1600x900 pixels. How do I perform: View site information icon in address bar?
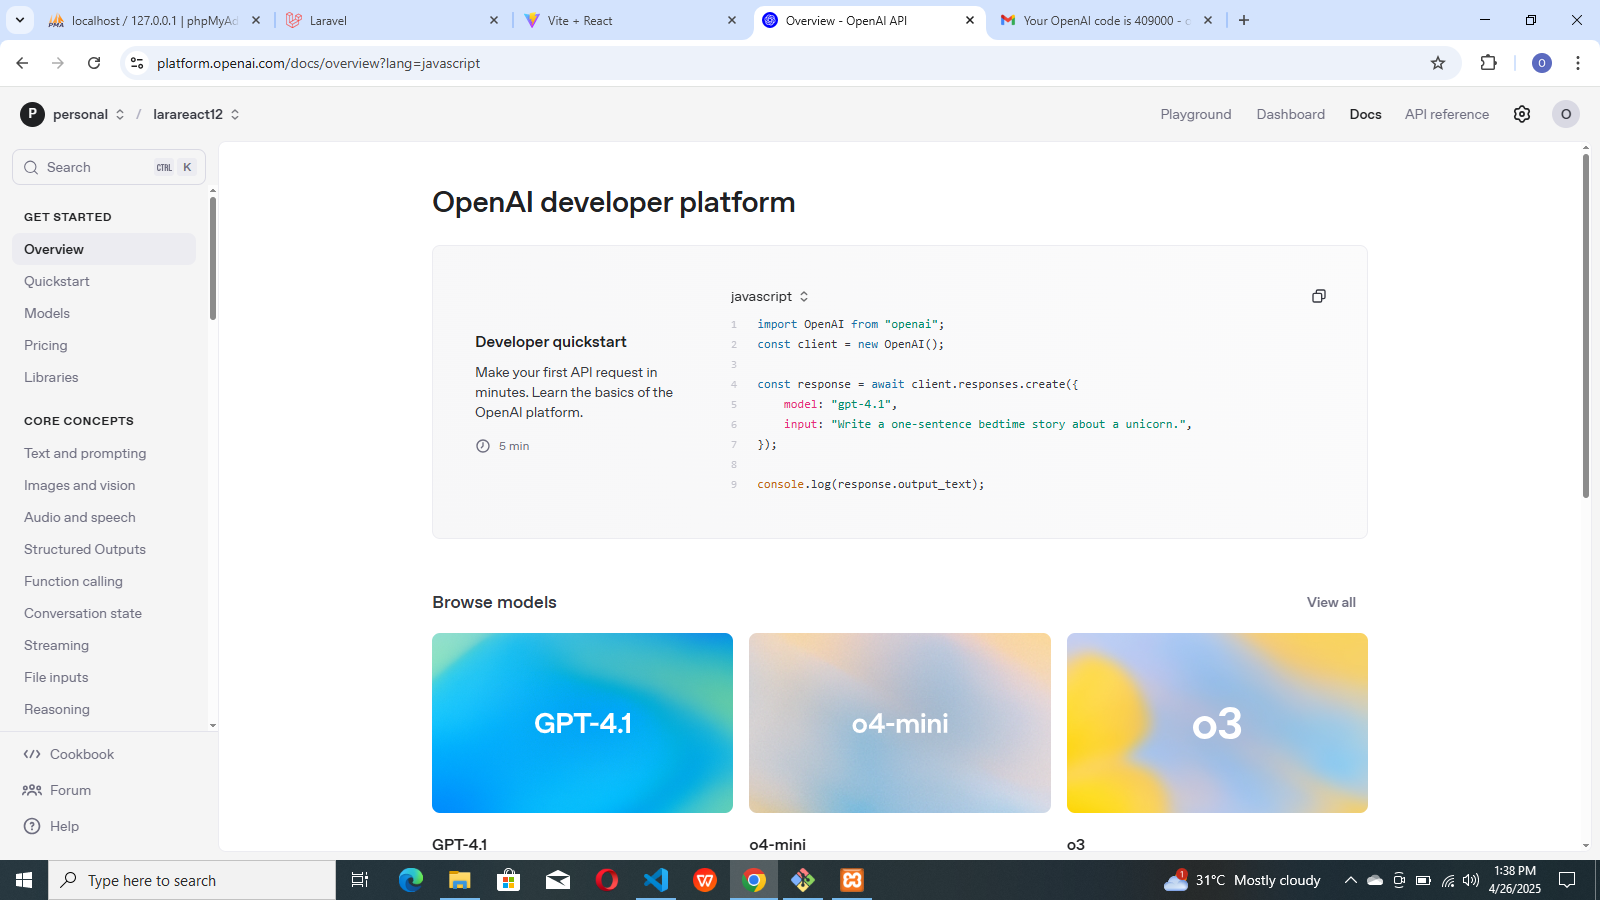(137, 63)
